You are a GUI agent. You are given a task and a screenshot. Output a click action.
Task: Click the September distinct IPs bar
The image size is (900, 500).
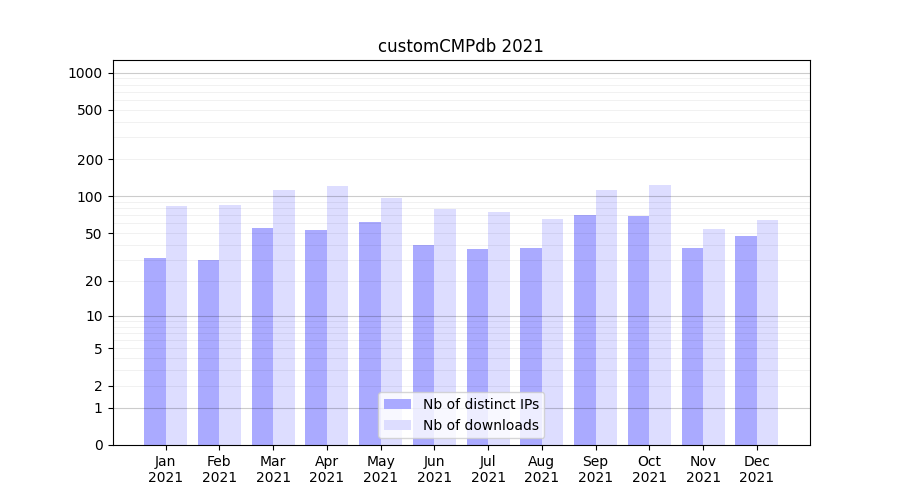click(x=585, y=330)
